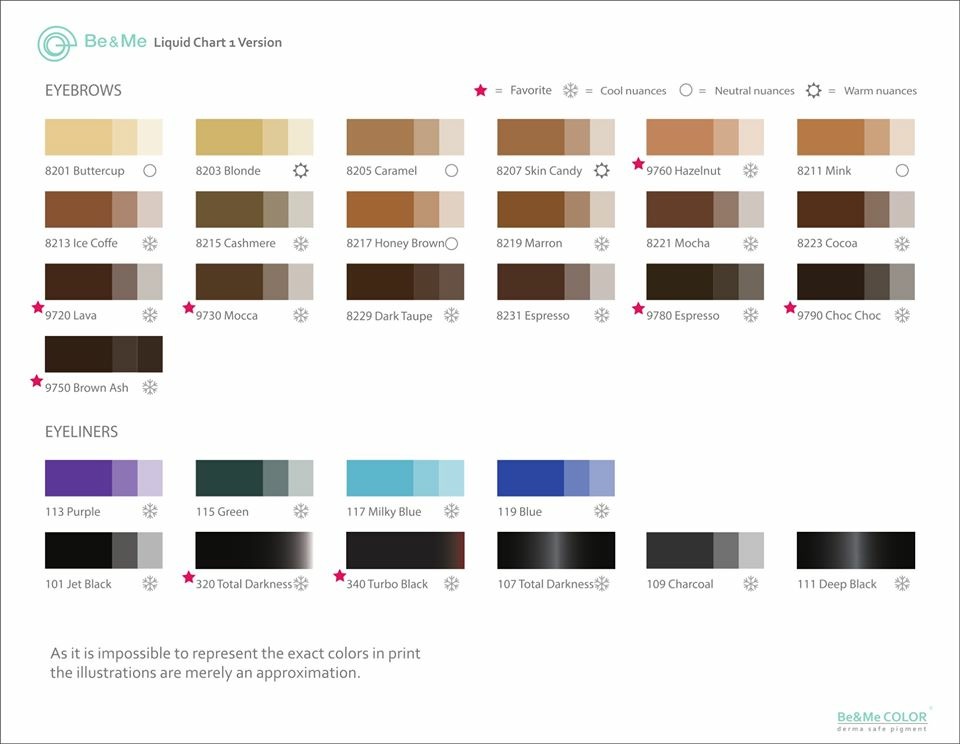
Task: Click the EYEBROWS section heading
Action: click(x=83, y=91)
